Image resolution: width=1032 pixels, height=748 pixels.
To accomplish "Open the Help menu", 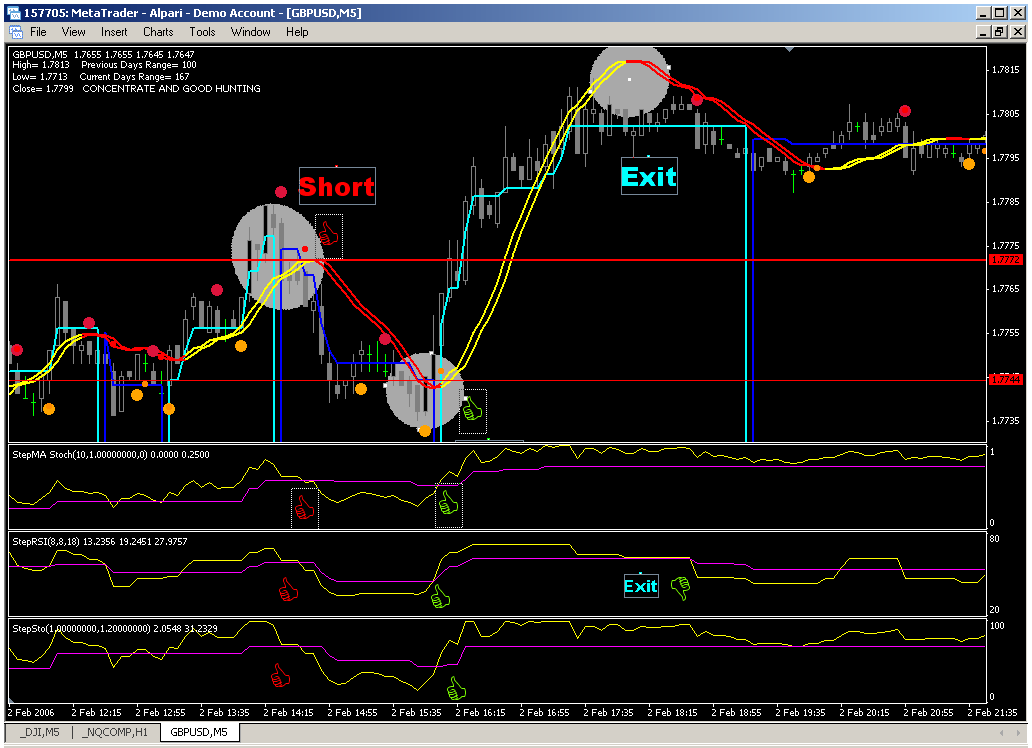I will pyautogui.click(x=297, y=32).
